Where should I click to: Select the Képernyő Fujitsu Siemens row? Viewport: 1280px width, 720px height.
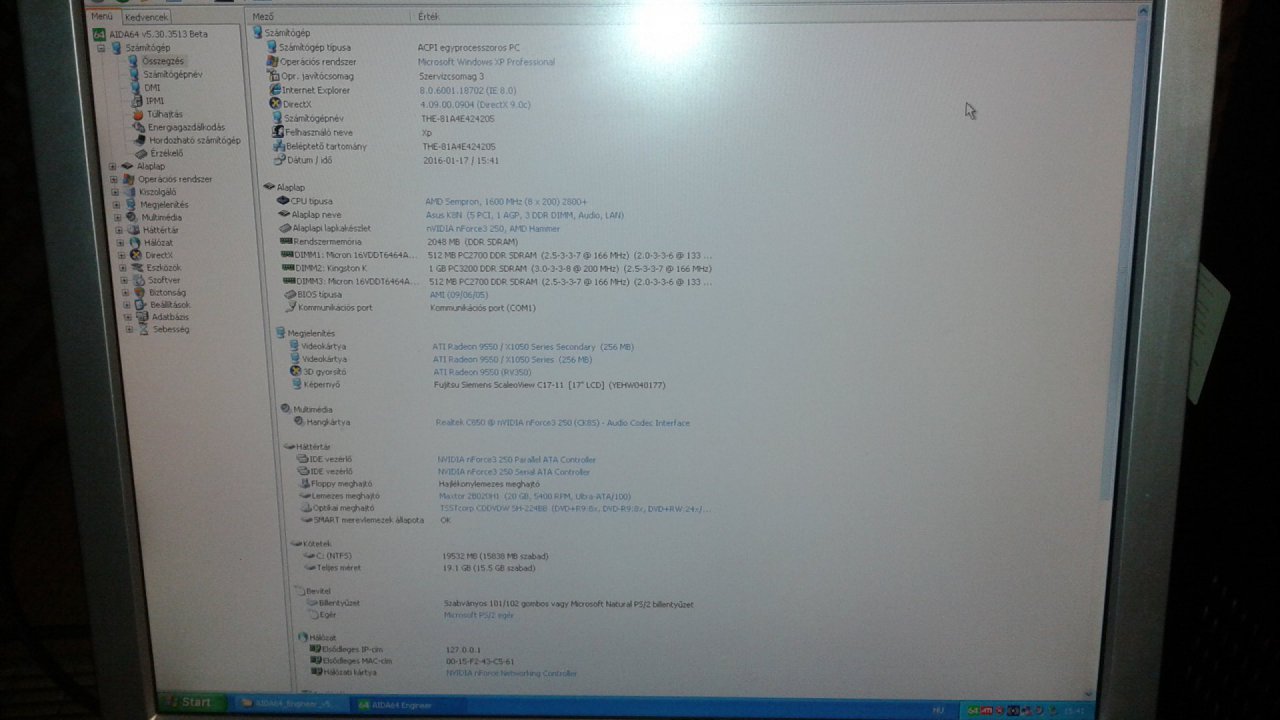478,385
